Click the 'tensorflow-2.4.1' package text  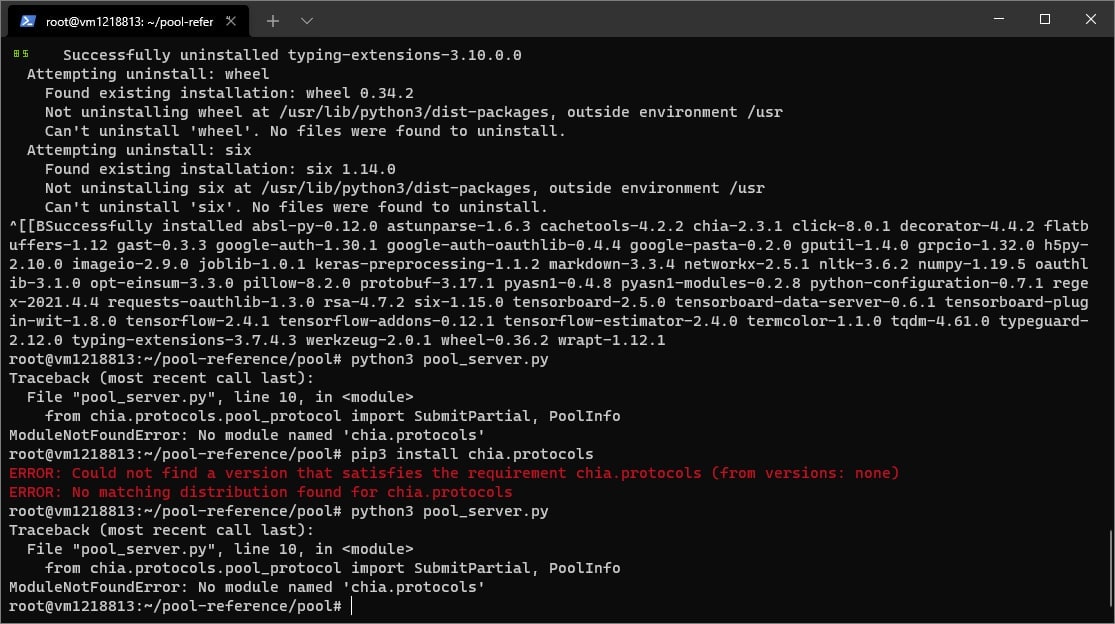[198, 321]
